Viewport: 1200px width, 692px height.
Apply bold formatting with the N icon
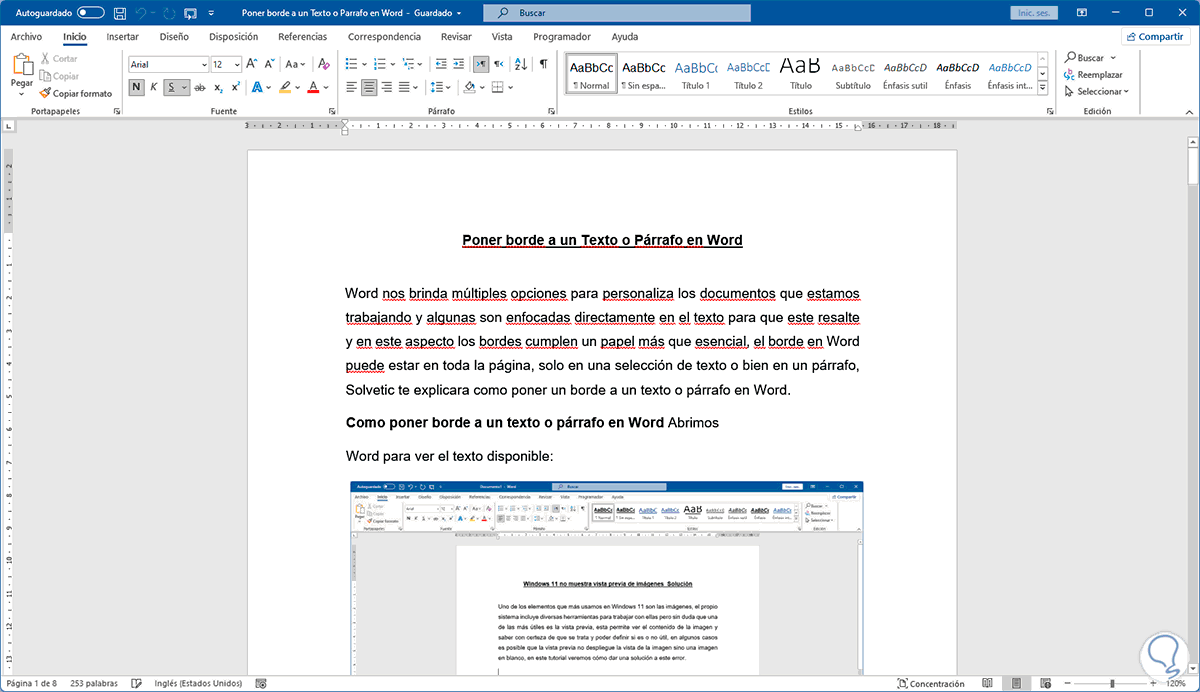click(136, 87)
